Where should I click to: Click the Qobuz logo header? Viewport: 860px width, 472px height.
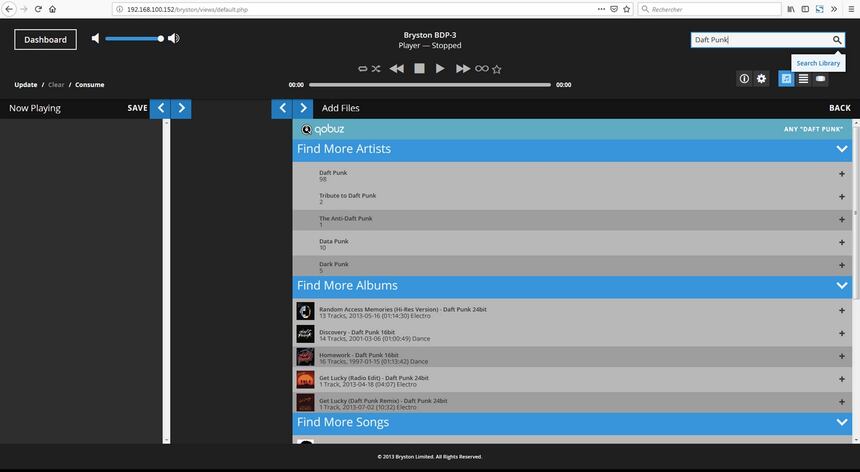(322, 129)
